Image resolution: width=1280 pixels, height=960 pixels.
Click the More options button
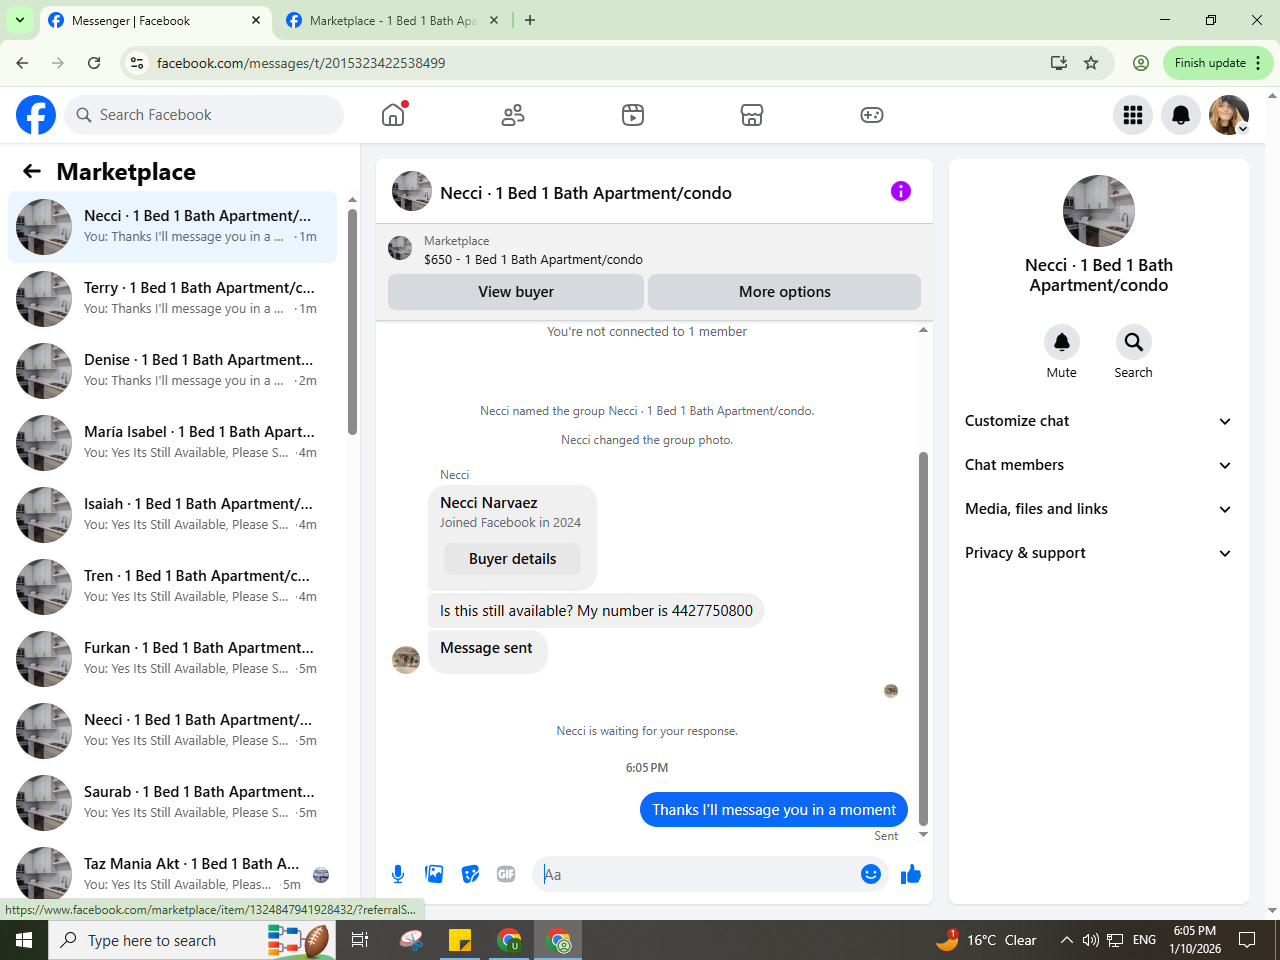point(784,292)
